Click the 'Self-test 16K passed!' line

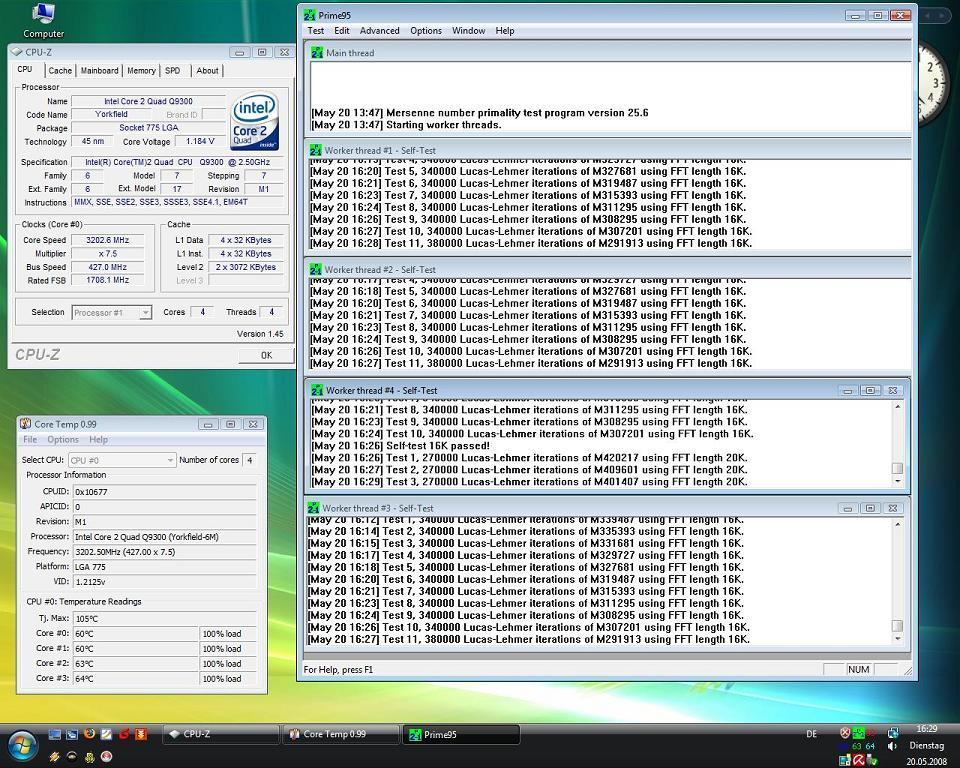click(400, 446)
